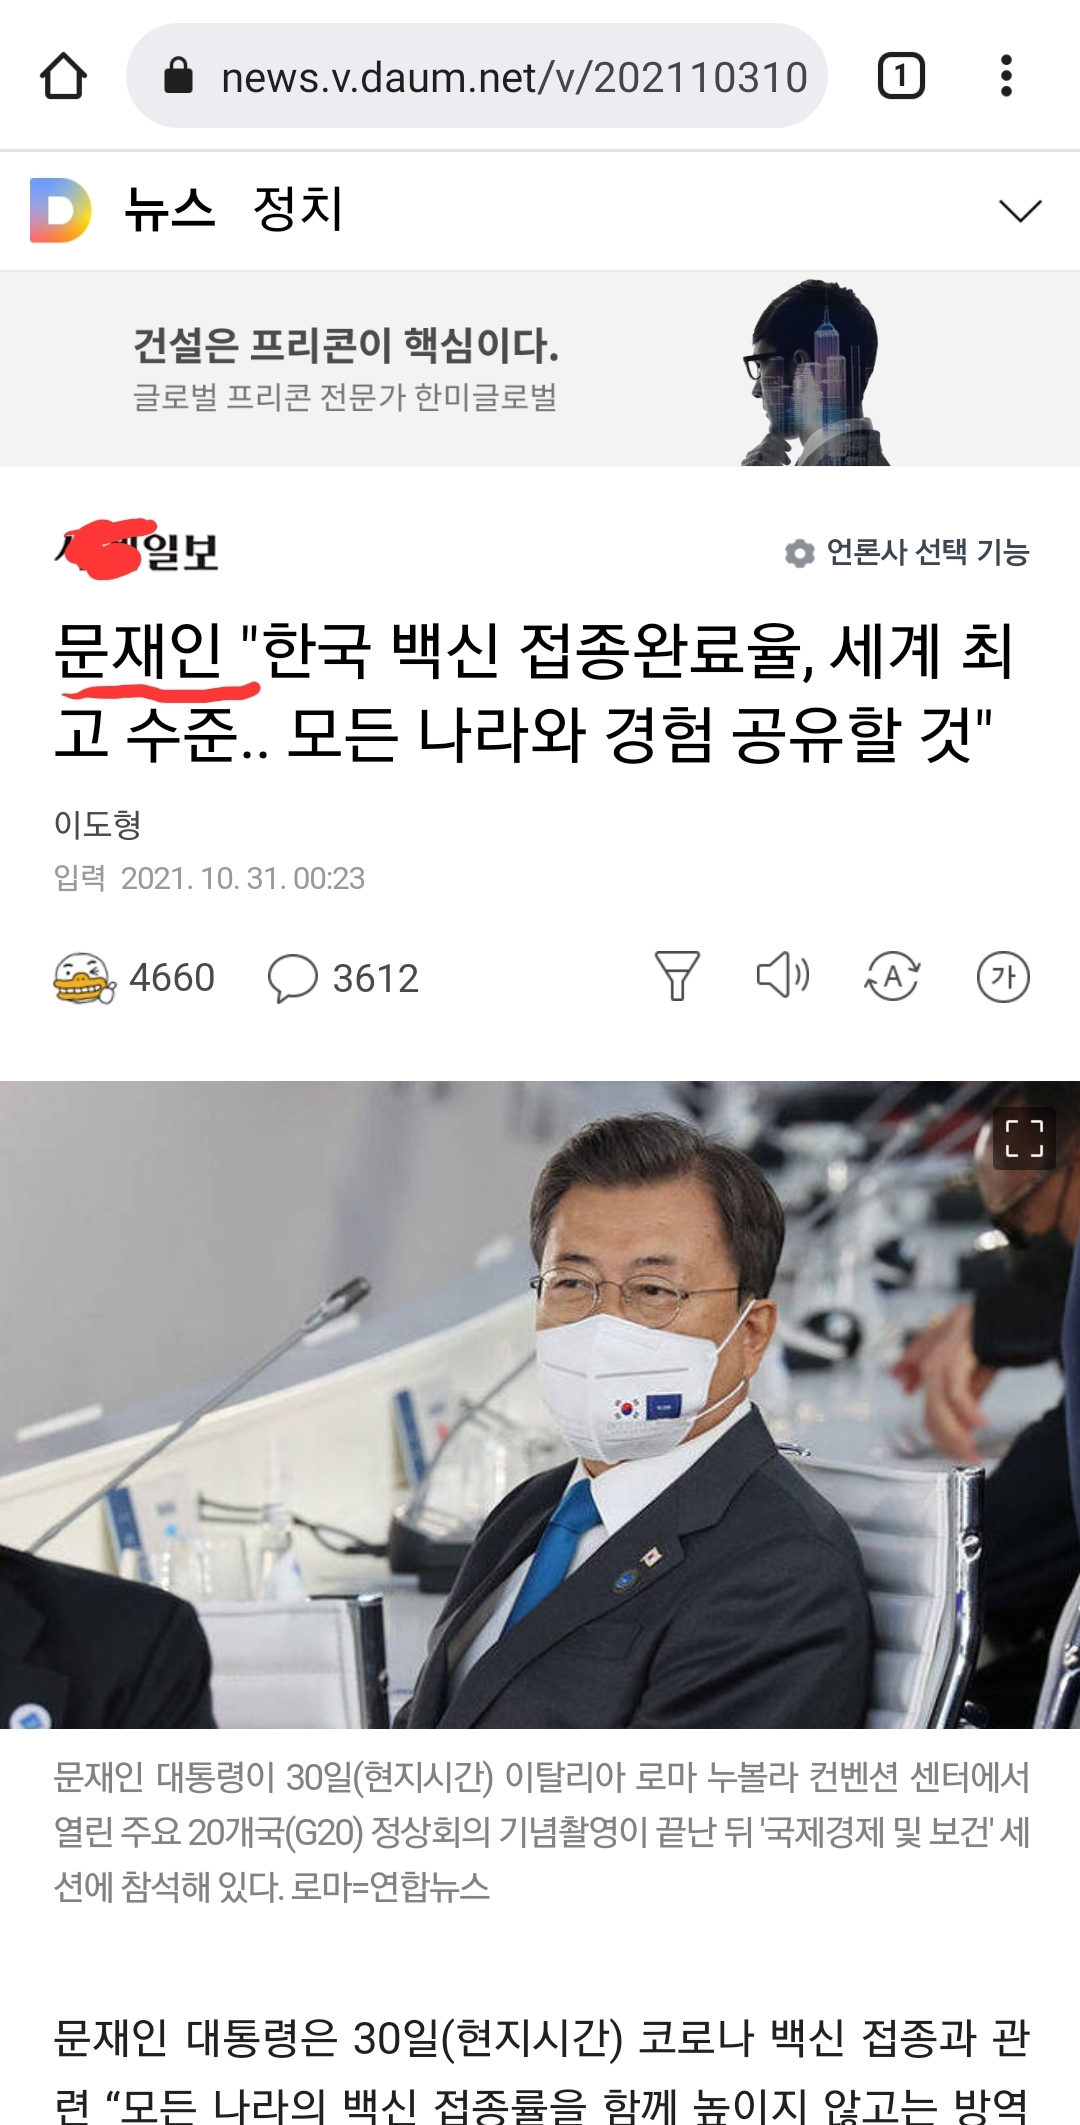
Task: Tap the Daum D logo
Action: 60,210
